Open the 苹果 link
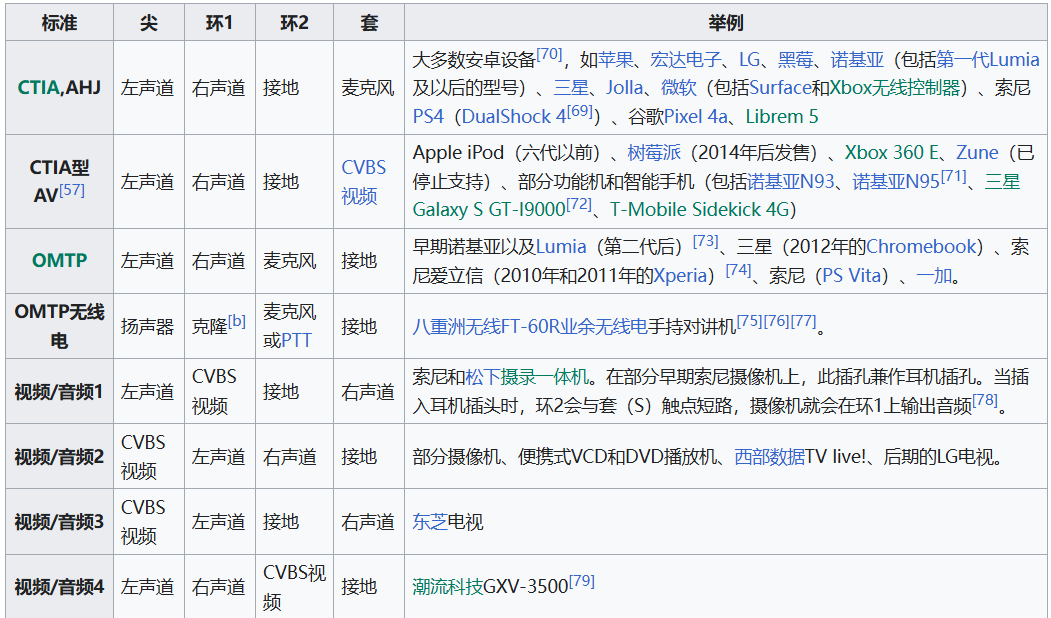Screen dimensions: 1051x618 pos(615,60)
